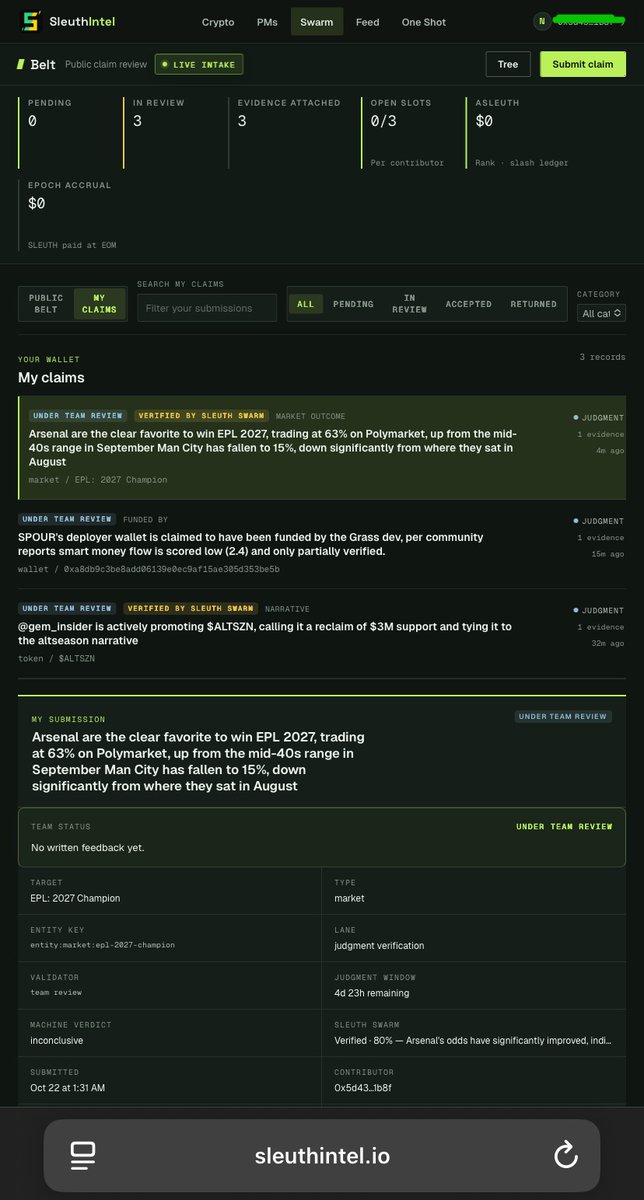The height and width of the screenshot is (1200, 644).
Task: Open the Crypto nav tab
Action: coord(218,22)
